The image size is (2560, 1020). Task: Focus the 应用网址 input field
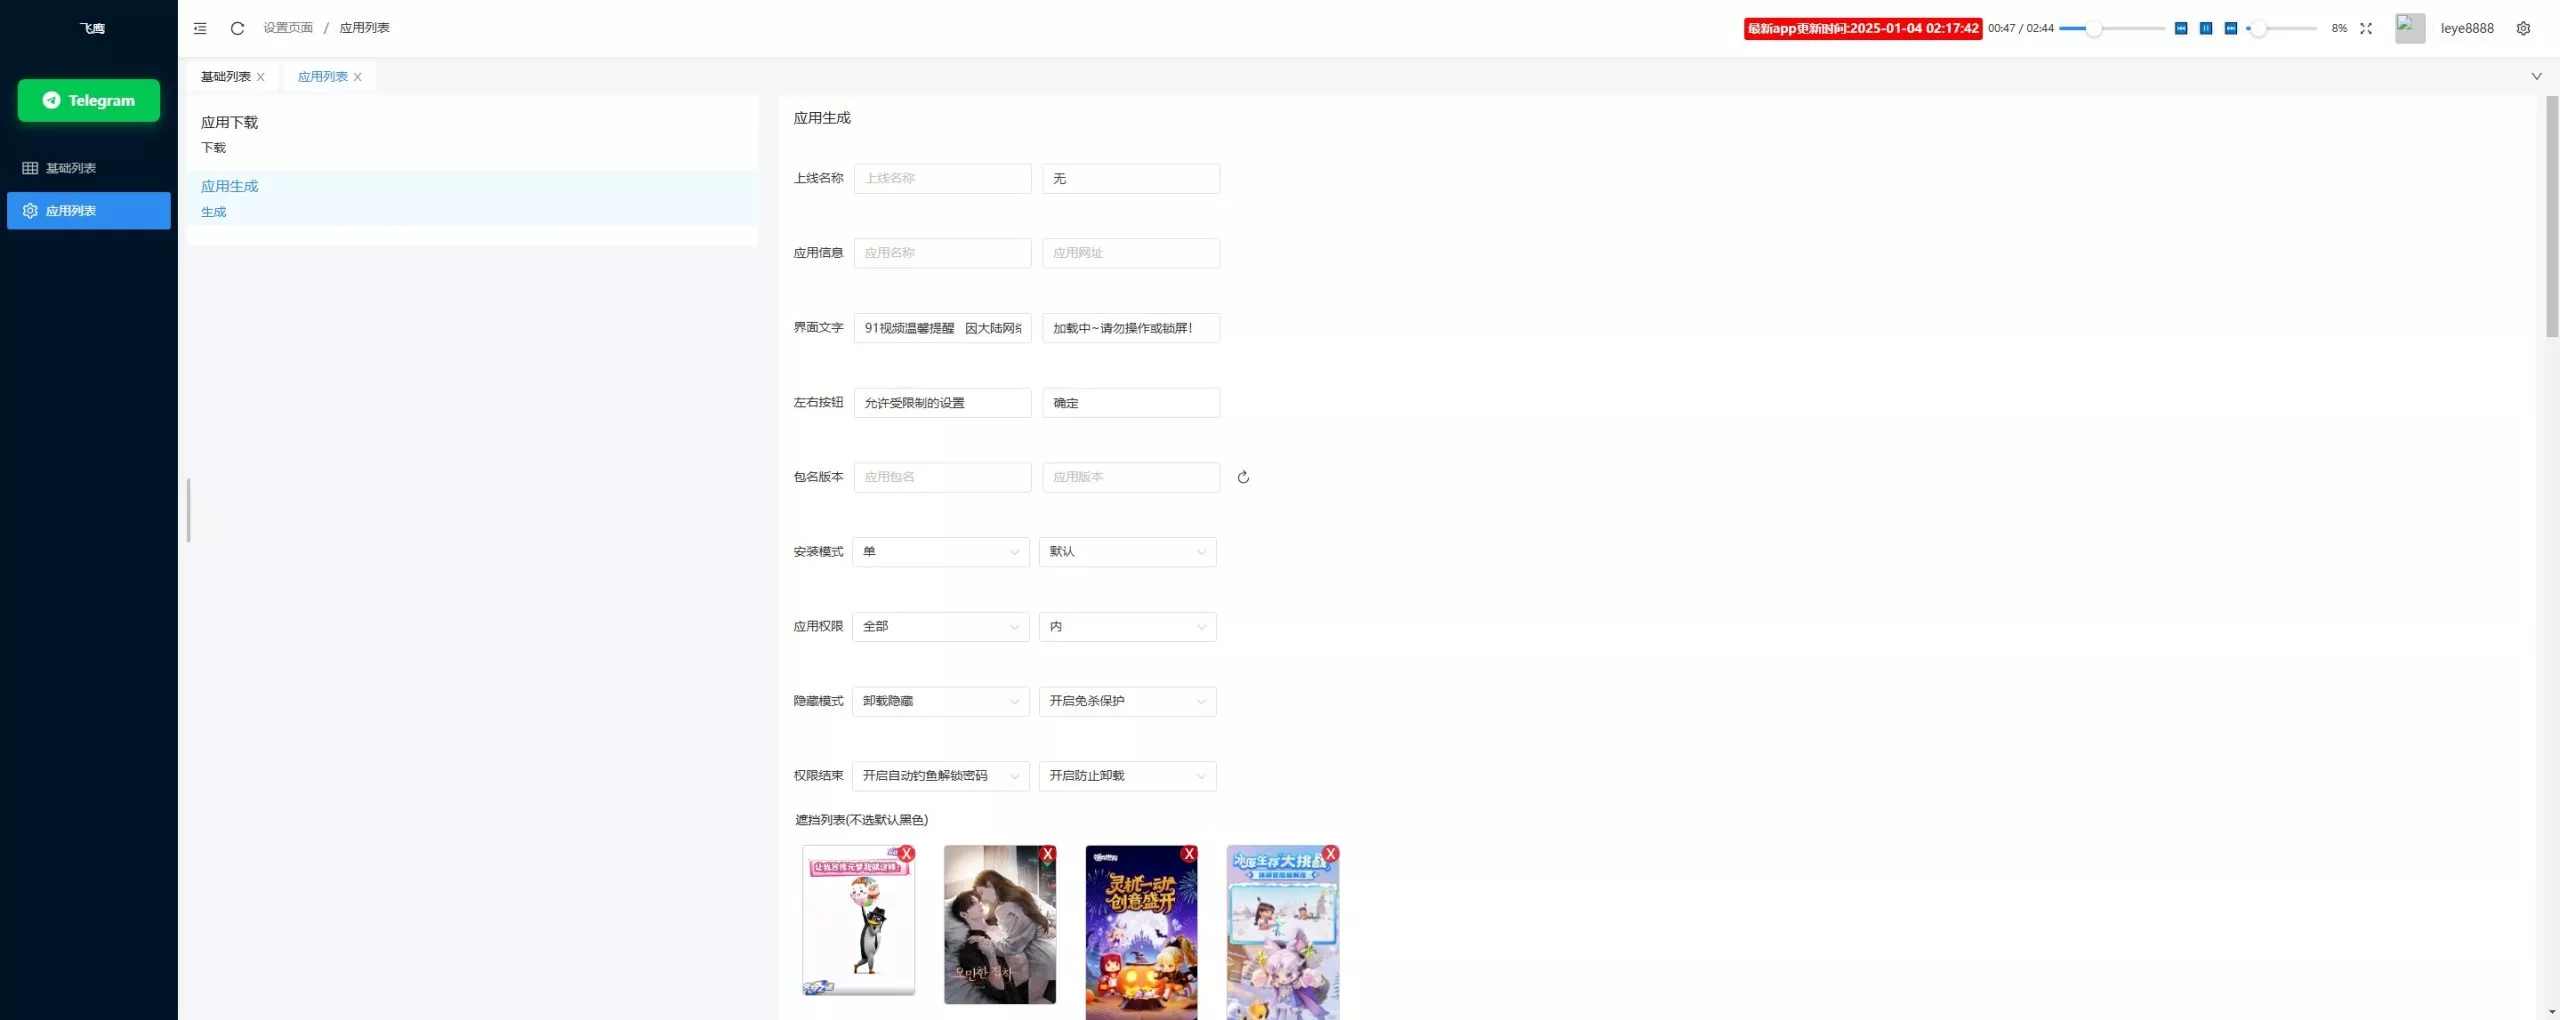(x=1131, y=253)
